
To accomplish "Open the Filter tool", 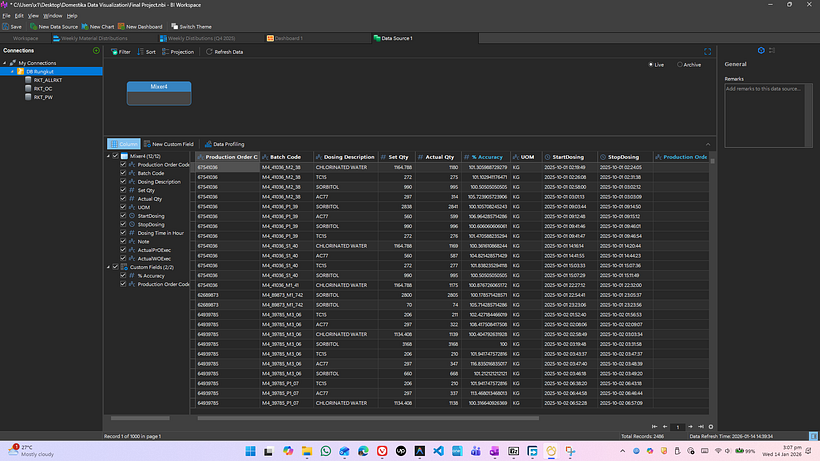I will (x=121, y=52).
